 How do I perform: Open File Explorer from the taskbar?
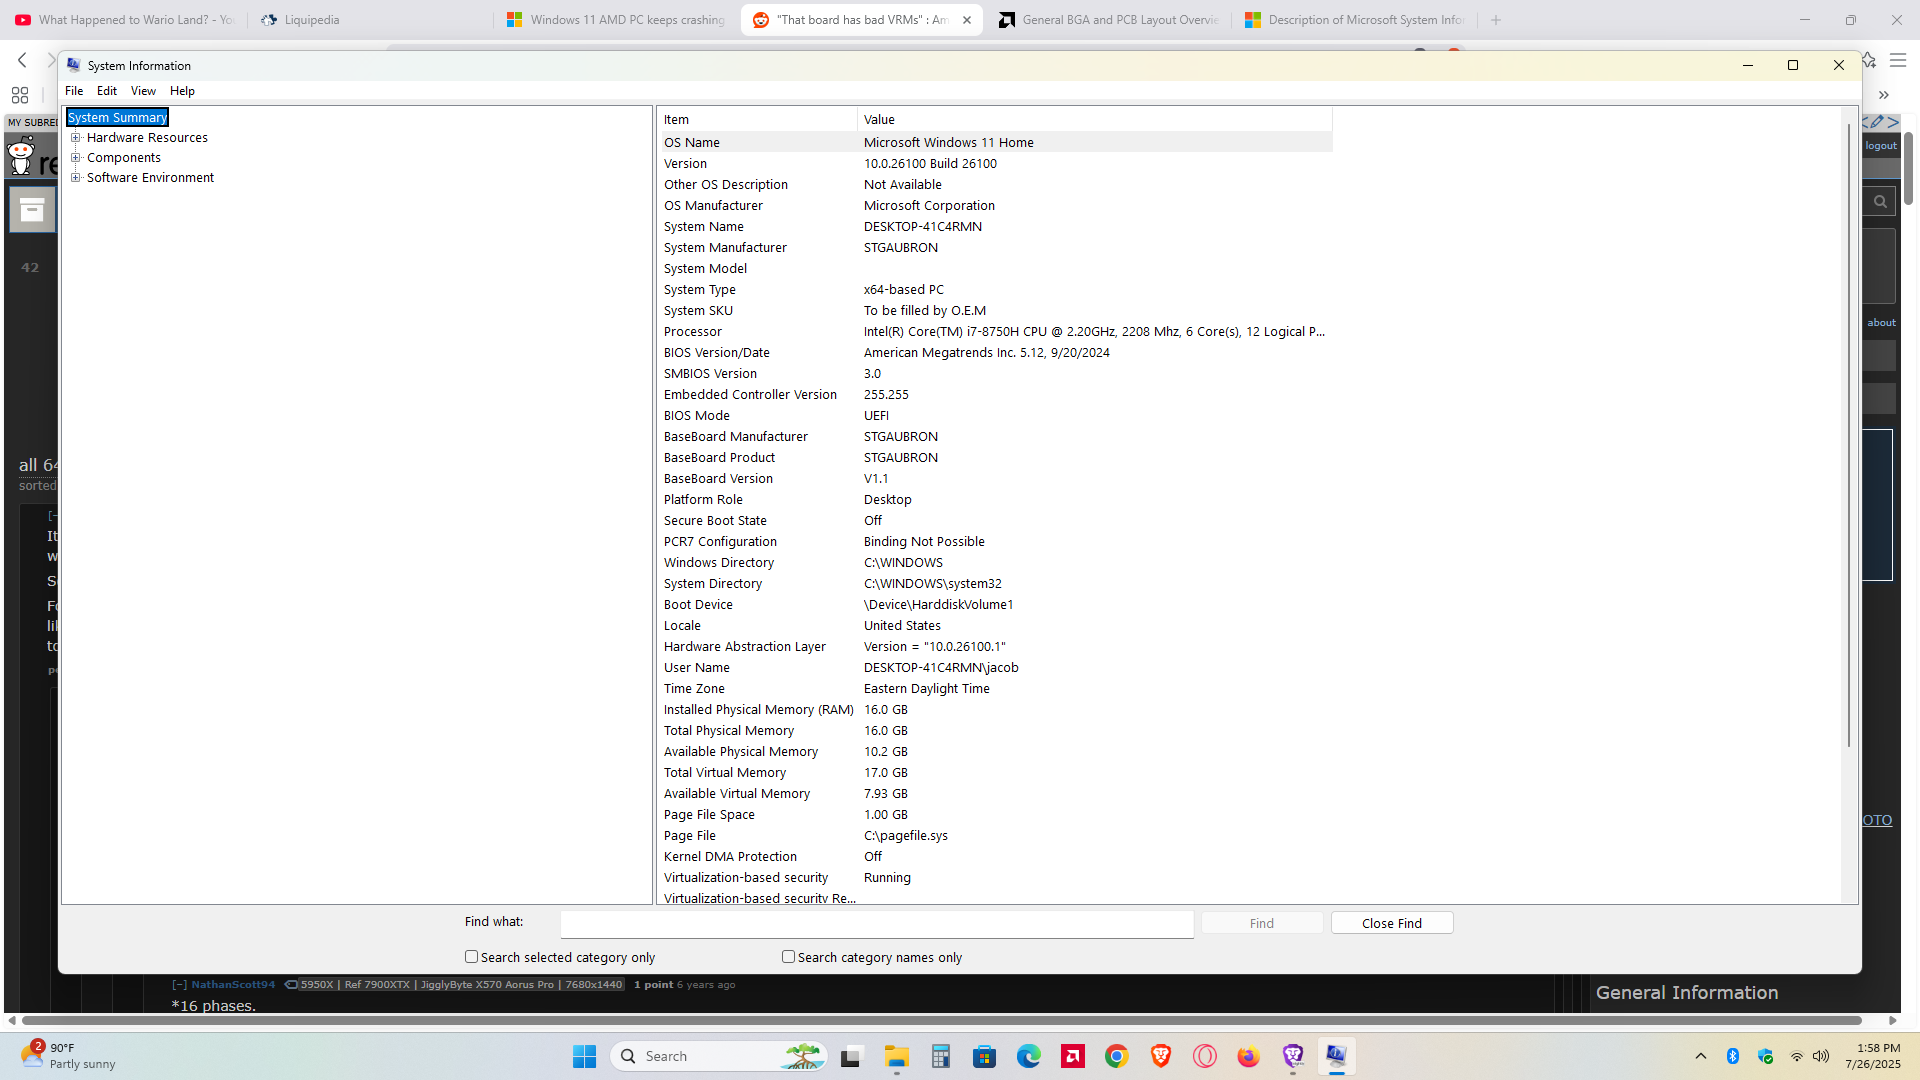coord(896,1056)
